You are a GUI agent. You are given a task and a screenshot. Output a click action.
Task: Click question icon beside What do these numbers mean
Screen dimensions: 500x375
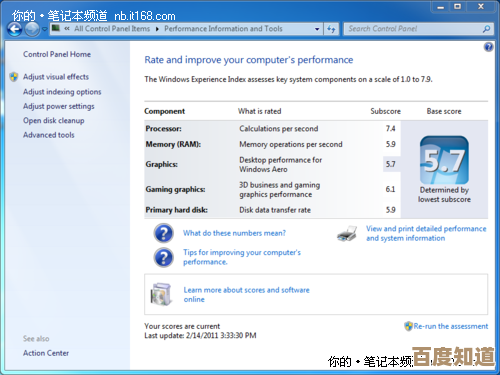pyautogui.click(x=163, y=233)
